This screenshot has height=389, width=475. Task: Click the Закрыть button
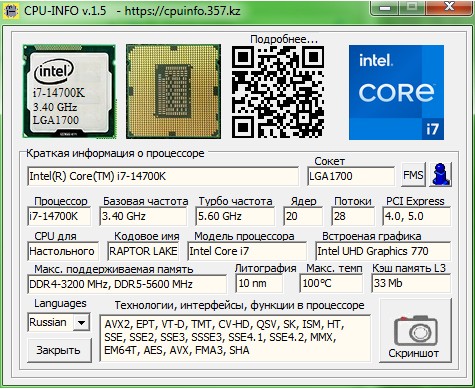coord(59,350)
